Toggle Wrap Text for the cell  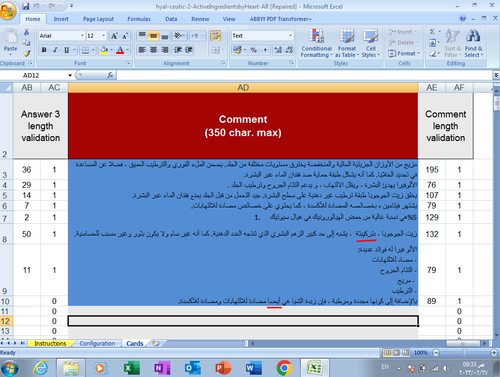pos(216,36)
